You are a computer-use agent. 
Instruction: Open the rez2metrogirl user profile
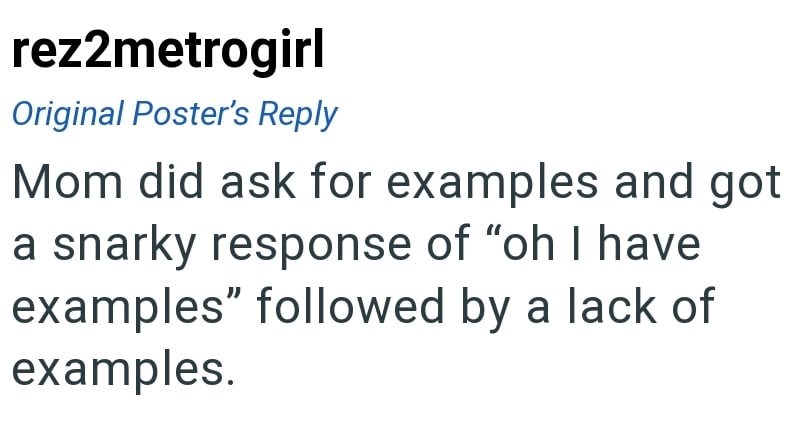point(168,51)
